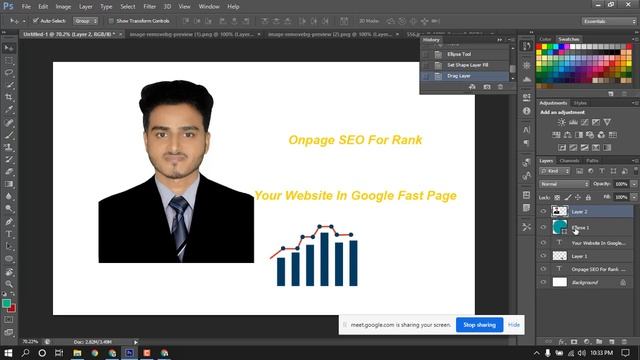640x360 pixels.
Task: Delete current state in History panel
Action: coord(500,87)
